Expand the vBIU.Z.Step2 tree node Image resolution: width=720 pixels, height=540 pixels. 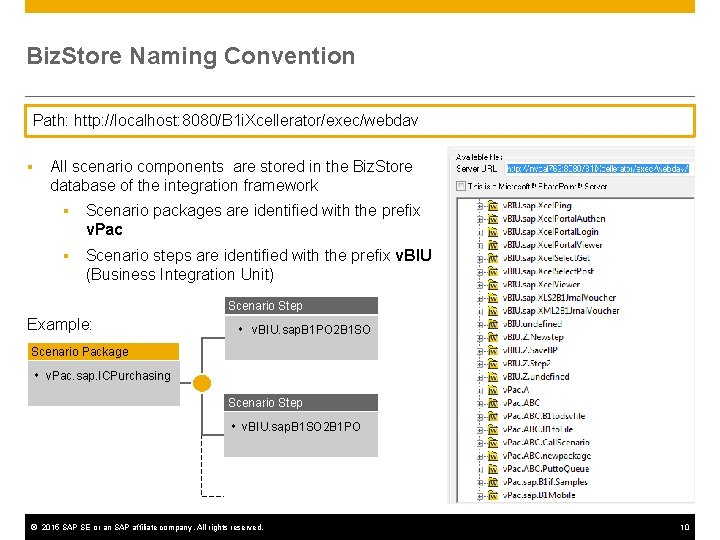pos(480,364)
